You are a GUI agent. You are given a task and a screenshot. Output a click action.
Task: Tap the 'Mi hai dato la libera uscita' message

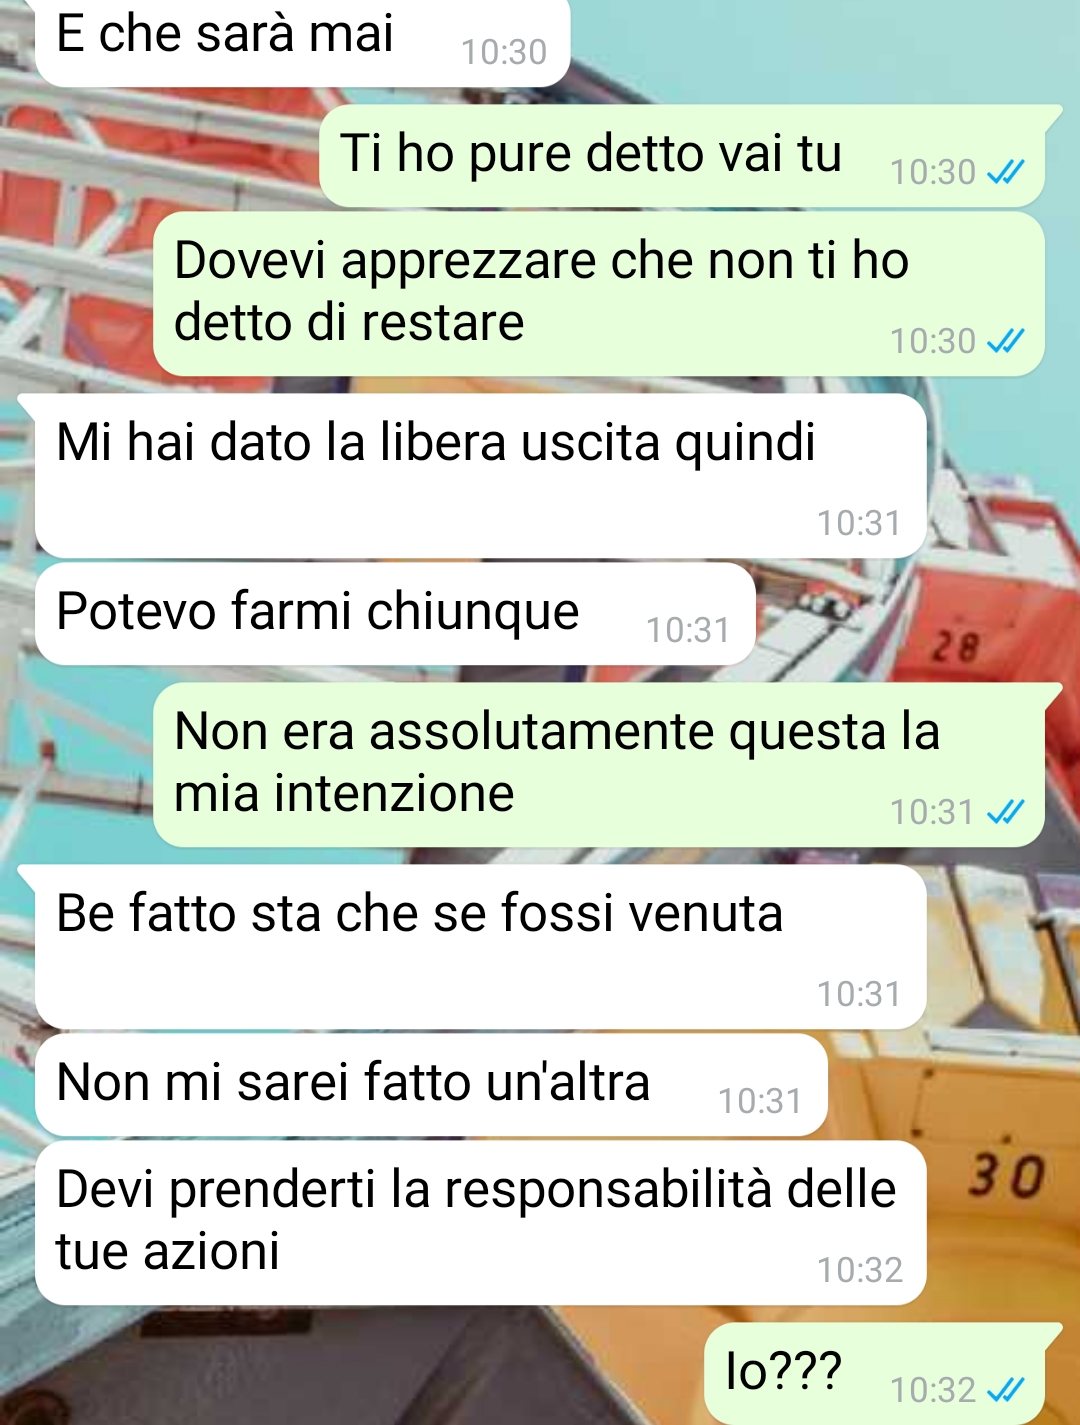click(481, 476)
